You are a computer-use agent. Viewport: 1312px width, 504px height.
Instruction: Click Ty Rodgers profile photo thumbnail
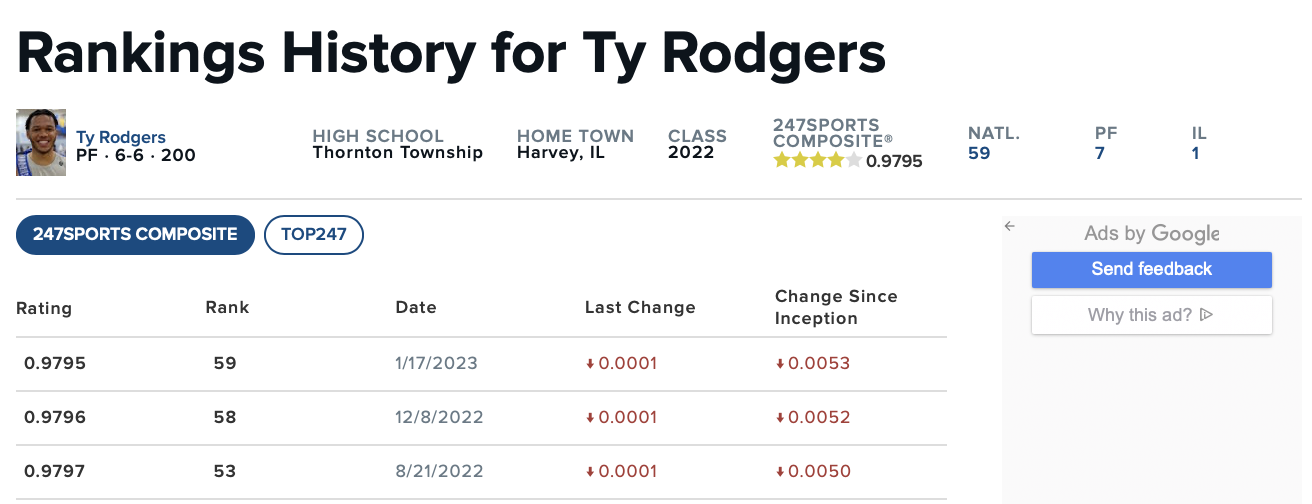click(41, 143)
